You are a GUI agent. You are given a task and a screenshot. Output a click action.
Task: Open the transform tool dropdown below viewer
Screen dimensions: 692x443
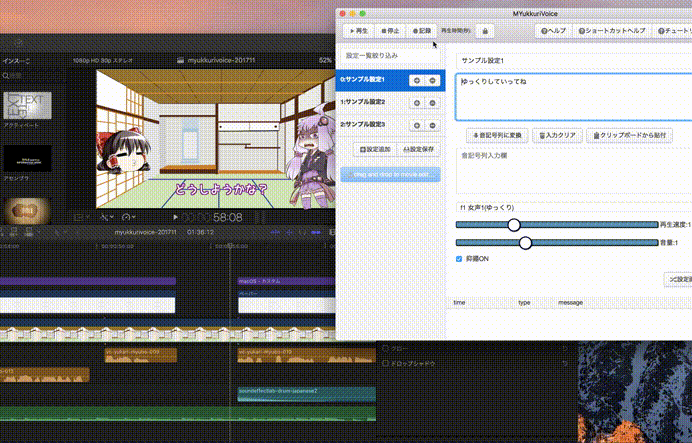(x=106, y=217)
